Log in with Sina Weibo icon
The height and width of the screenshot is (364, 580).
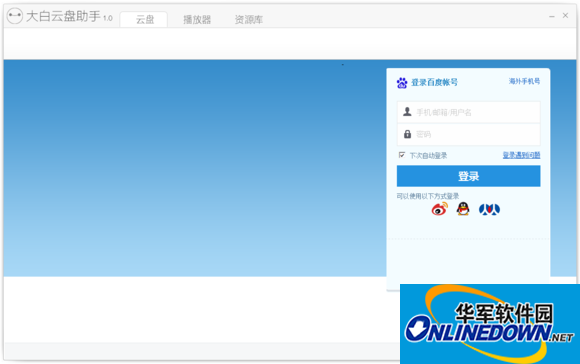tap(439, 209)
